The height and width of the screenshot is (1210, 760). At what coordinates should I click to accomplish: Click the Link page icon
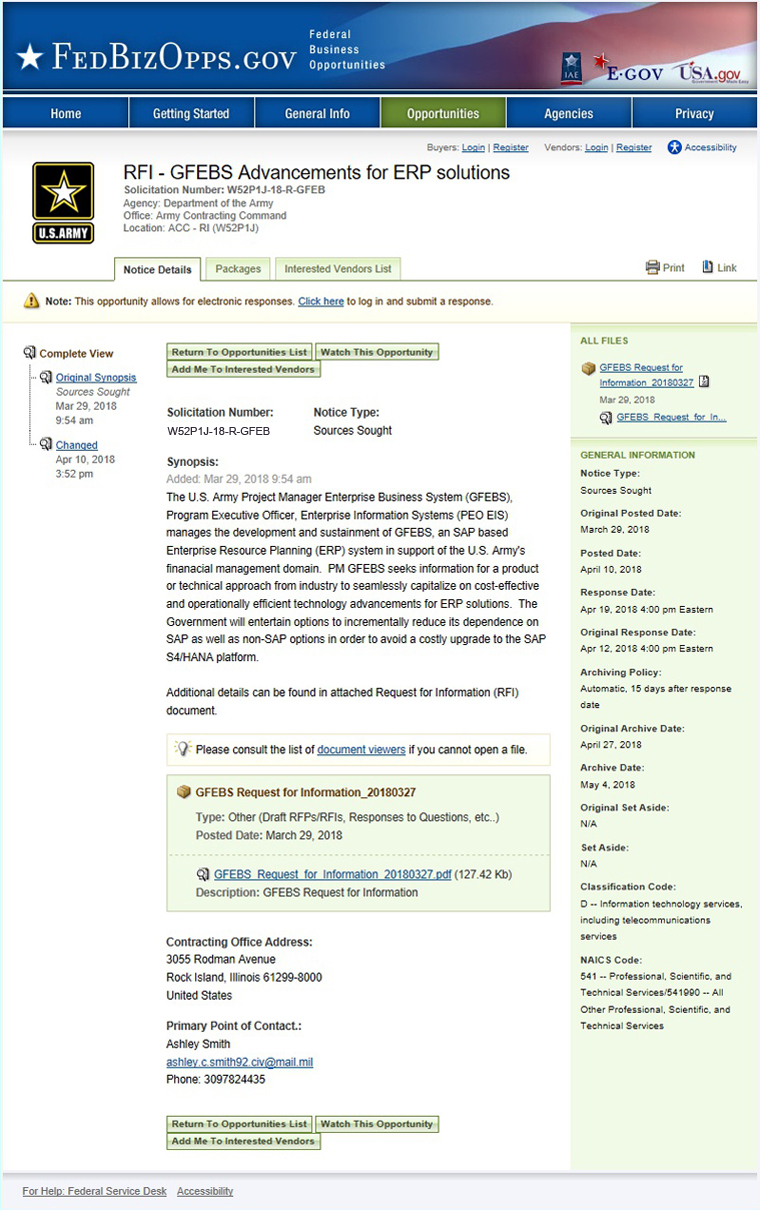[x=708, y=267]
